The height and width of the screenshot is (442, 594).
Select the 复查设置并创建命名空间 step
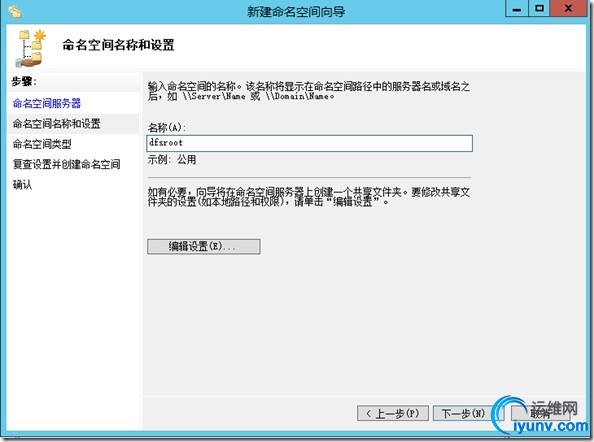(x=66, y=164)
